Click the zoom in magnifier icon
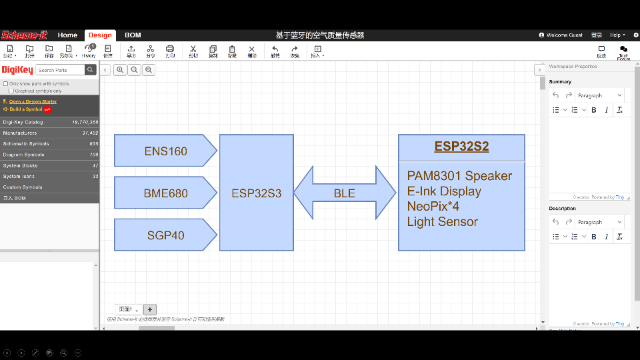This screenshot has width=640, height=360. 120,70
